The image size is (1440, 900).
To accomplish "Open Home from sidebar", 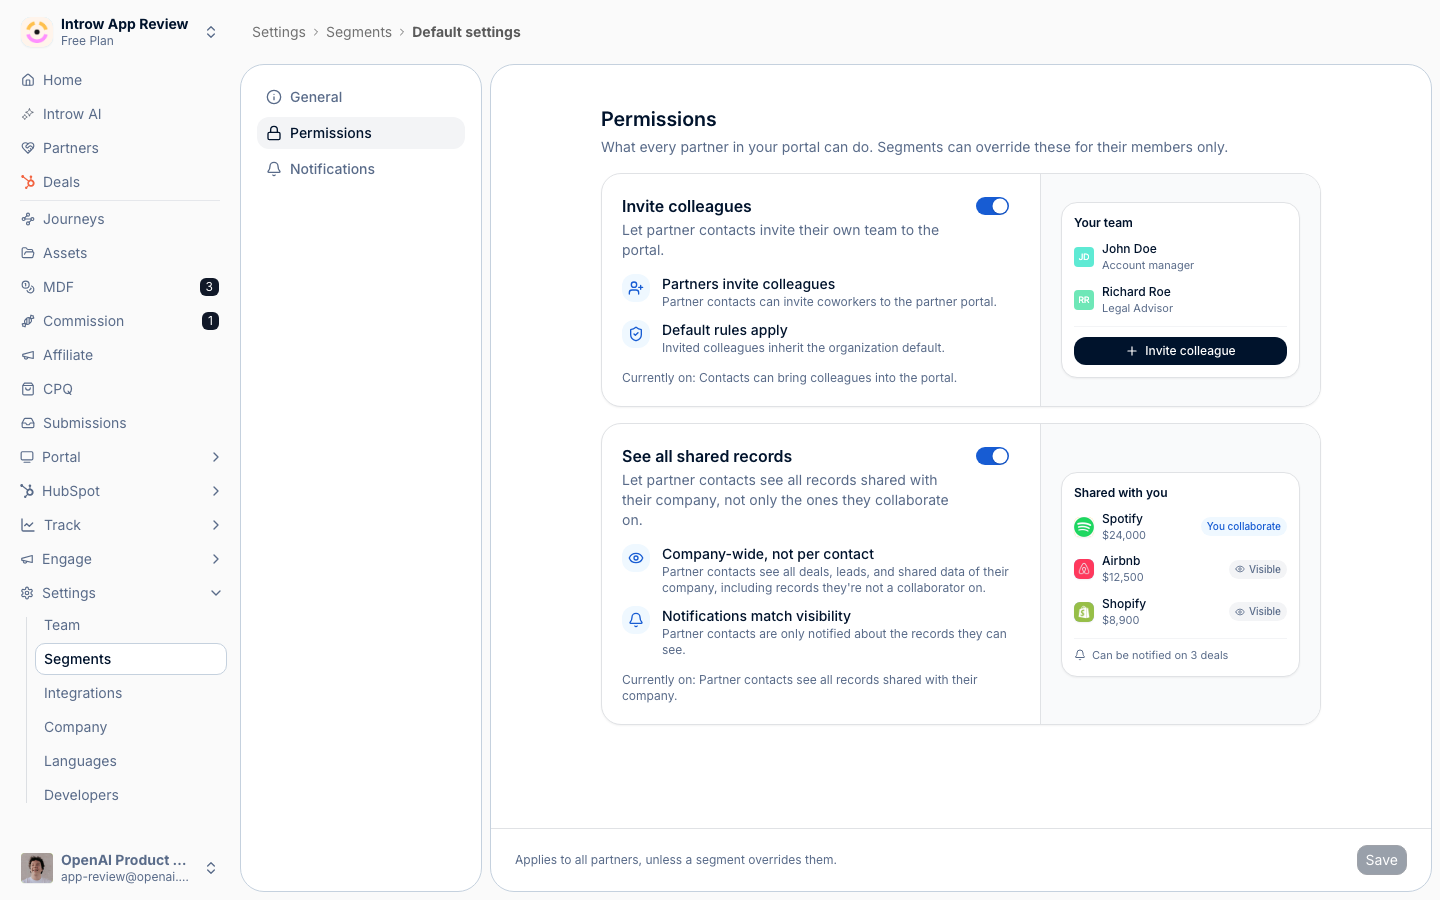I will coord(120,80).
